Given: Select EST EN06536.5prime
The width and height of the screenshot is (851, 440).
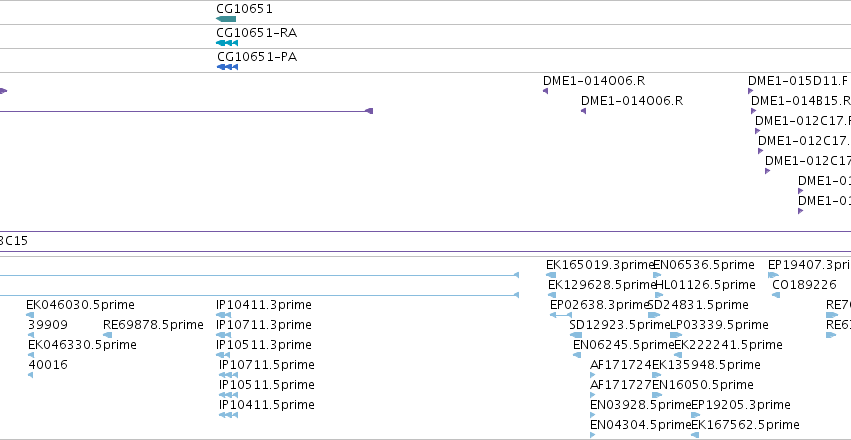Looking at the screenshot, I should pos(703,265).
